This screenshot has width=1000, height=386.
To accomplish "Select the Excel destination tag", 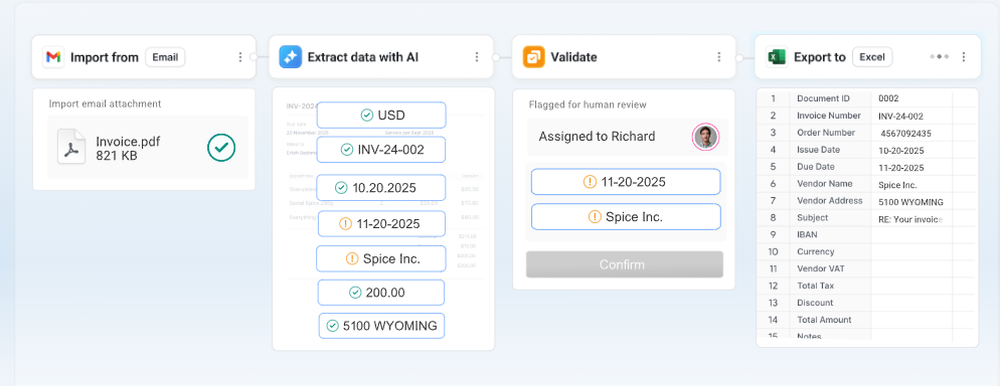I will point(872,57).
